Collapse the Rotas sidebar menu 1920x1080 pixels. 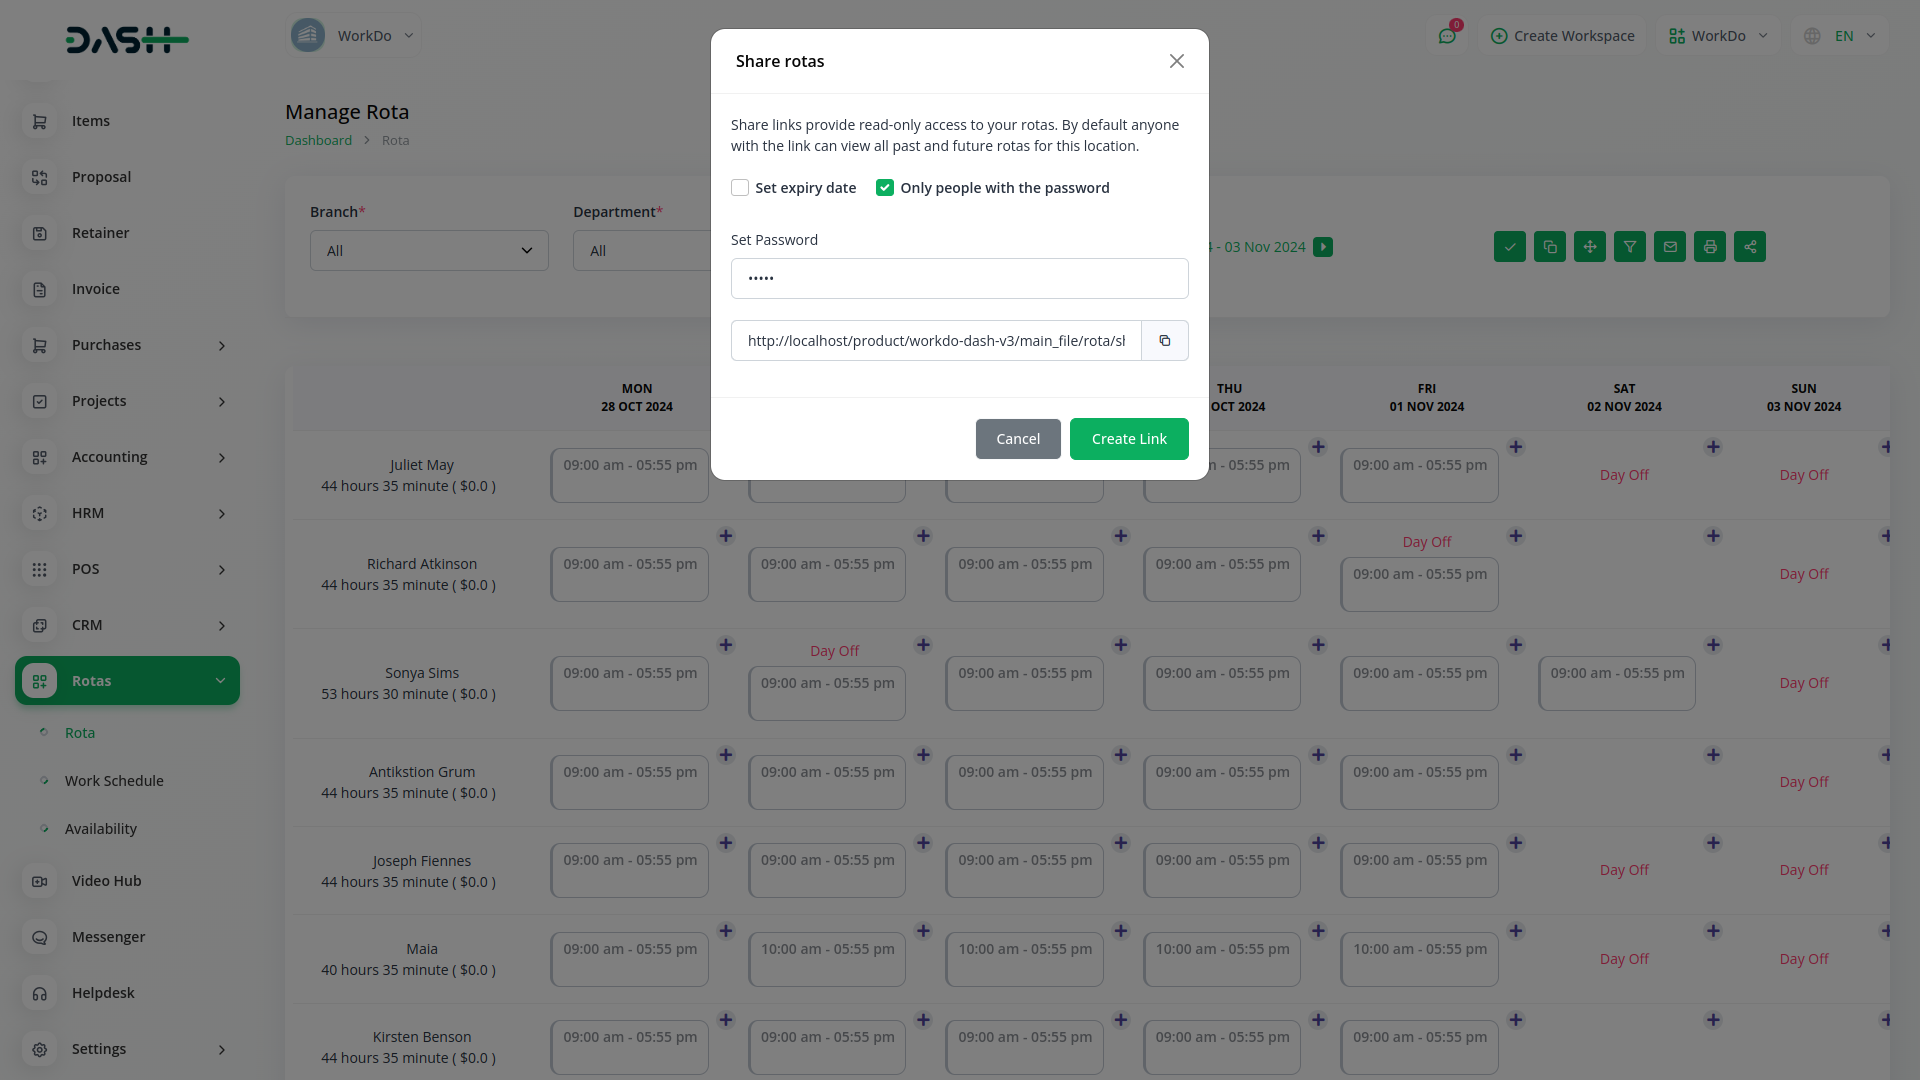tap(127, 681)
